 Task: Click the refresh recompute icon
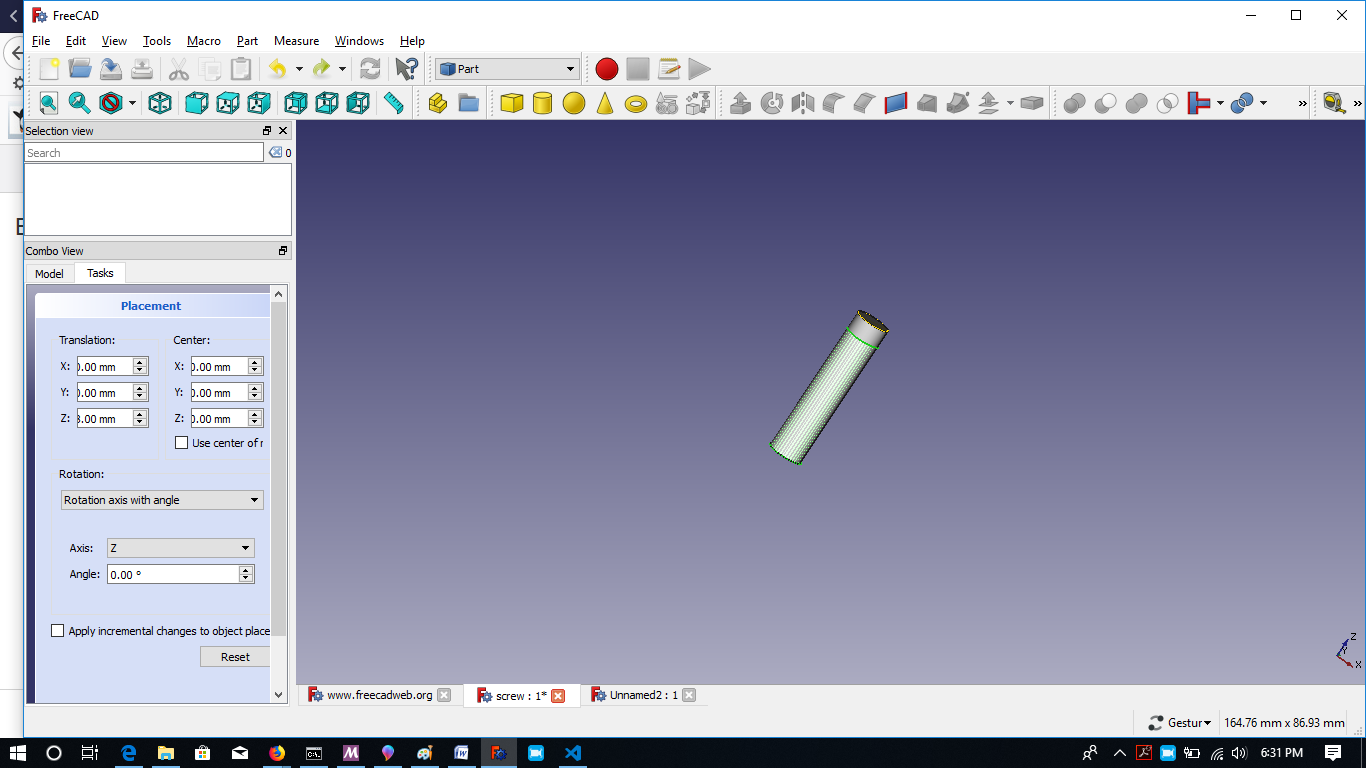(370, 69)
